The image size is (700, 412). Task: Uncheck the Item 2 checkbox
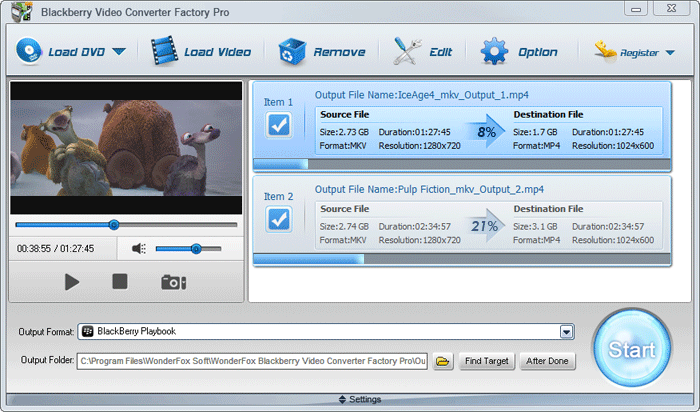pyautogui.click(x=279, y=219)
